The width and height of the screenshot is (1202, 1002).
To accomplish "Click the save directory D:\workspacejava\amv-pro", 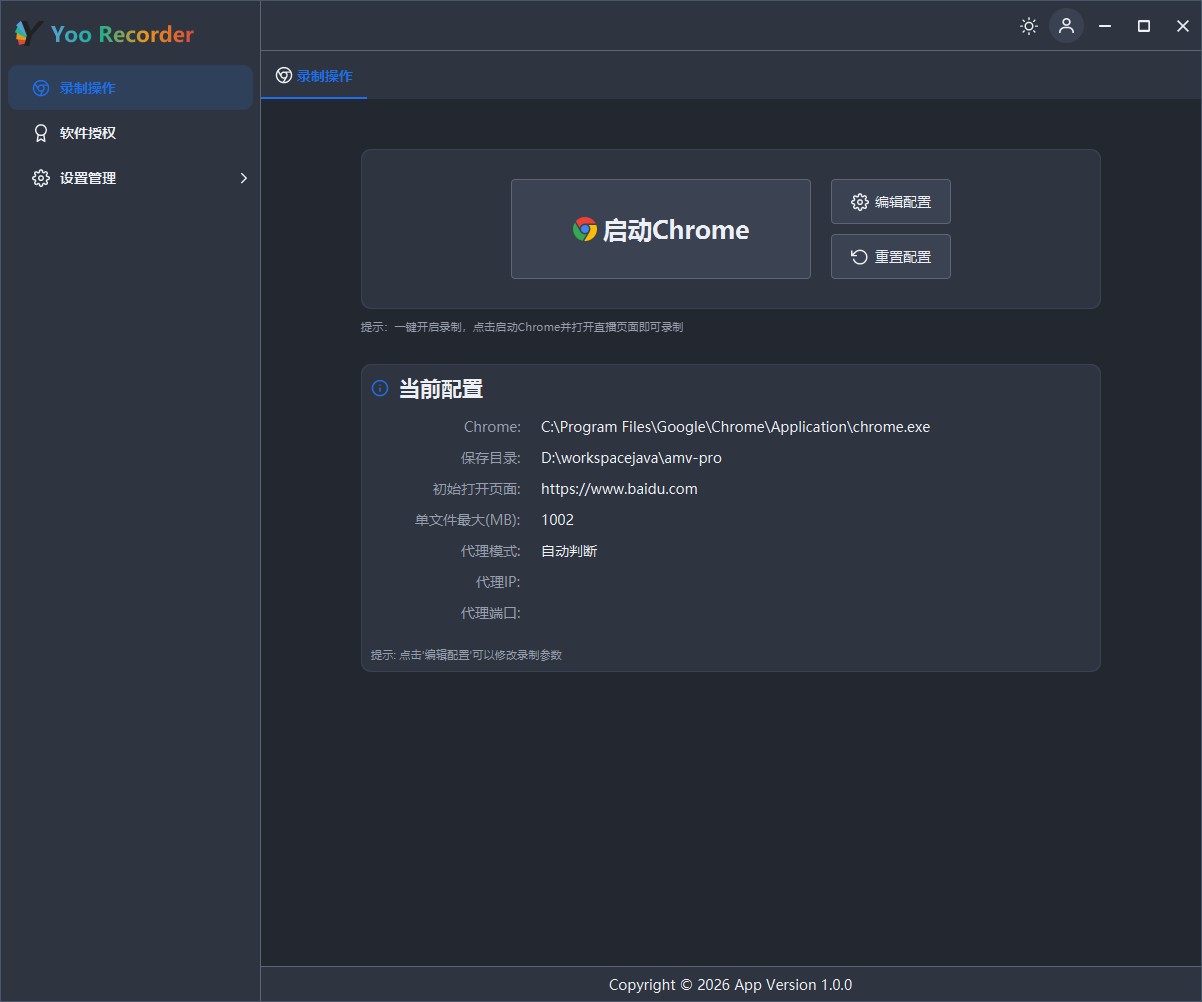I will click(x=631, y=458).
